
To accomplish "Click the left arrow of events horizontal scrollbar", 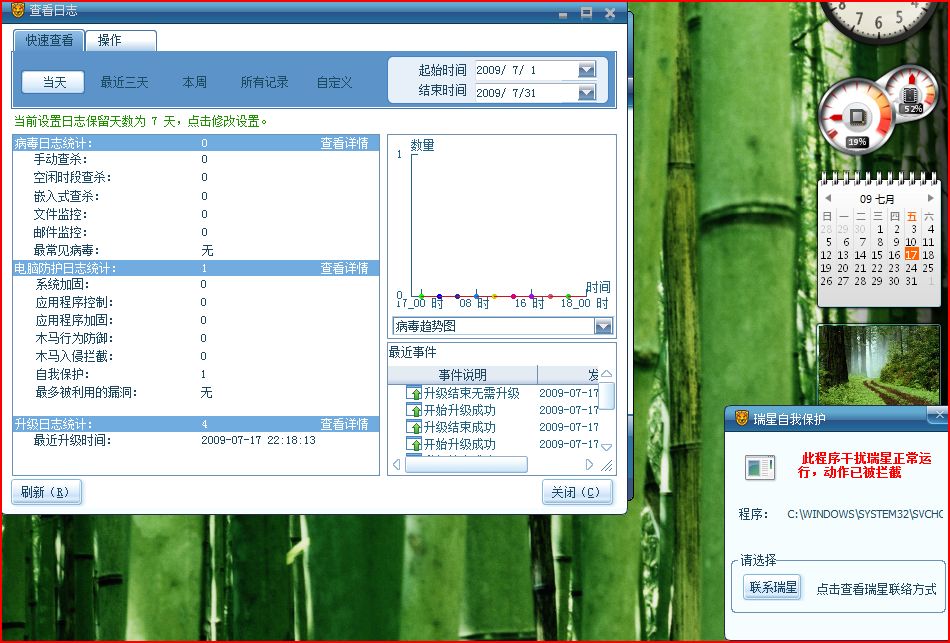I will click(396, 465).
